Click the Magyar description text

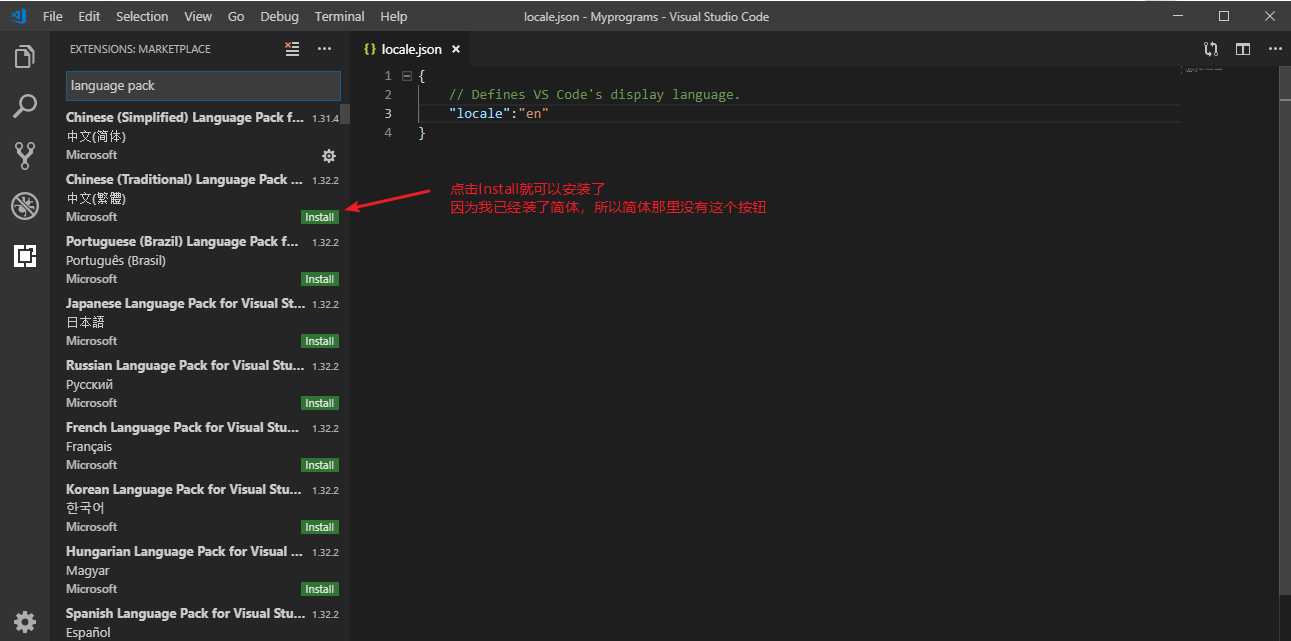point(88,570)
